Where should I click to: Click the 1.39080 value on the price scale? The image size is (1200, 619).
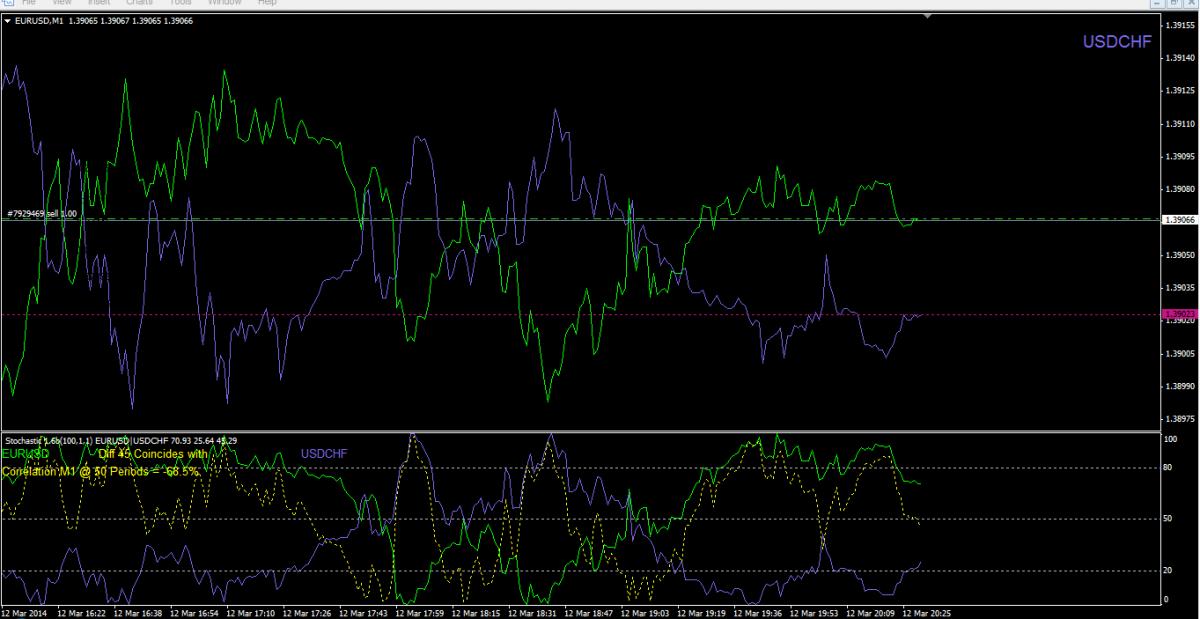(x=1180, y=189)
